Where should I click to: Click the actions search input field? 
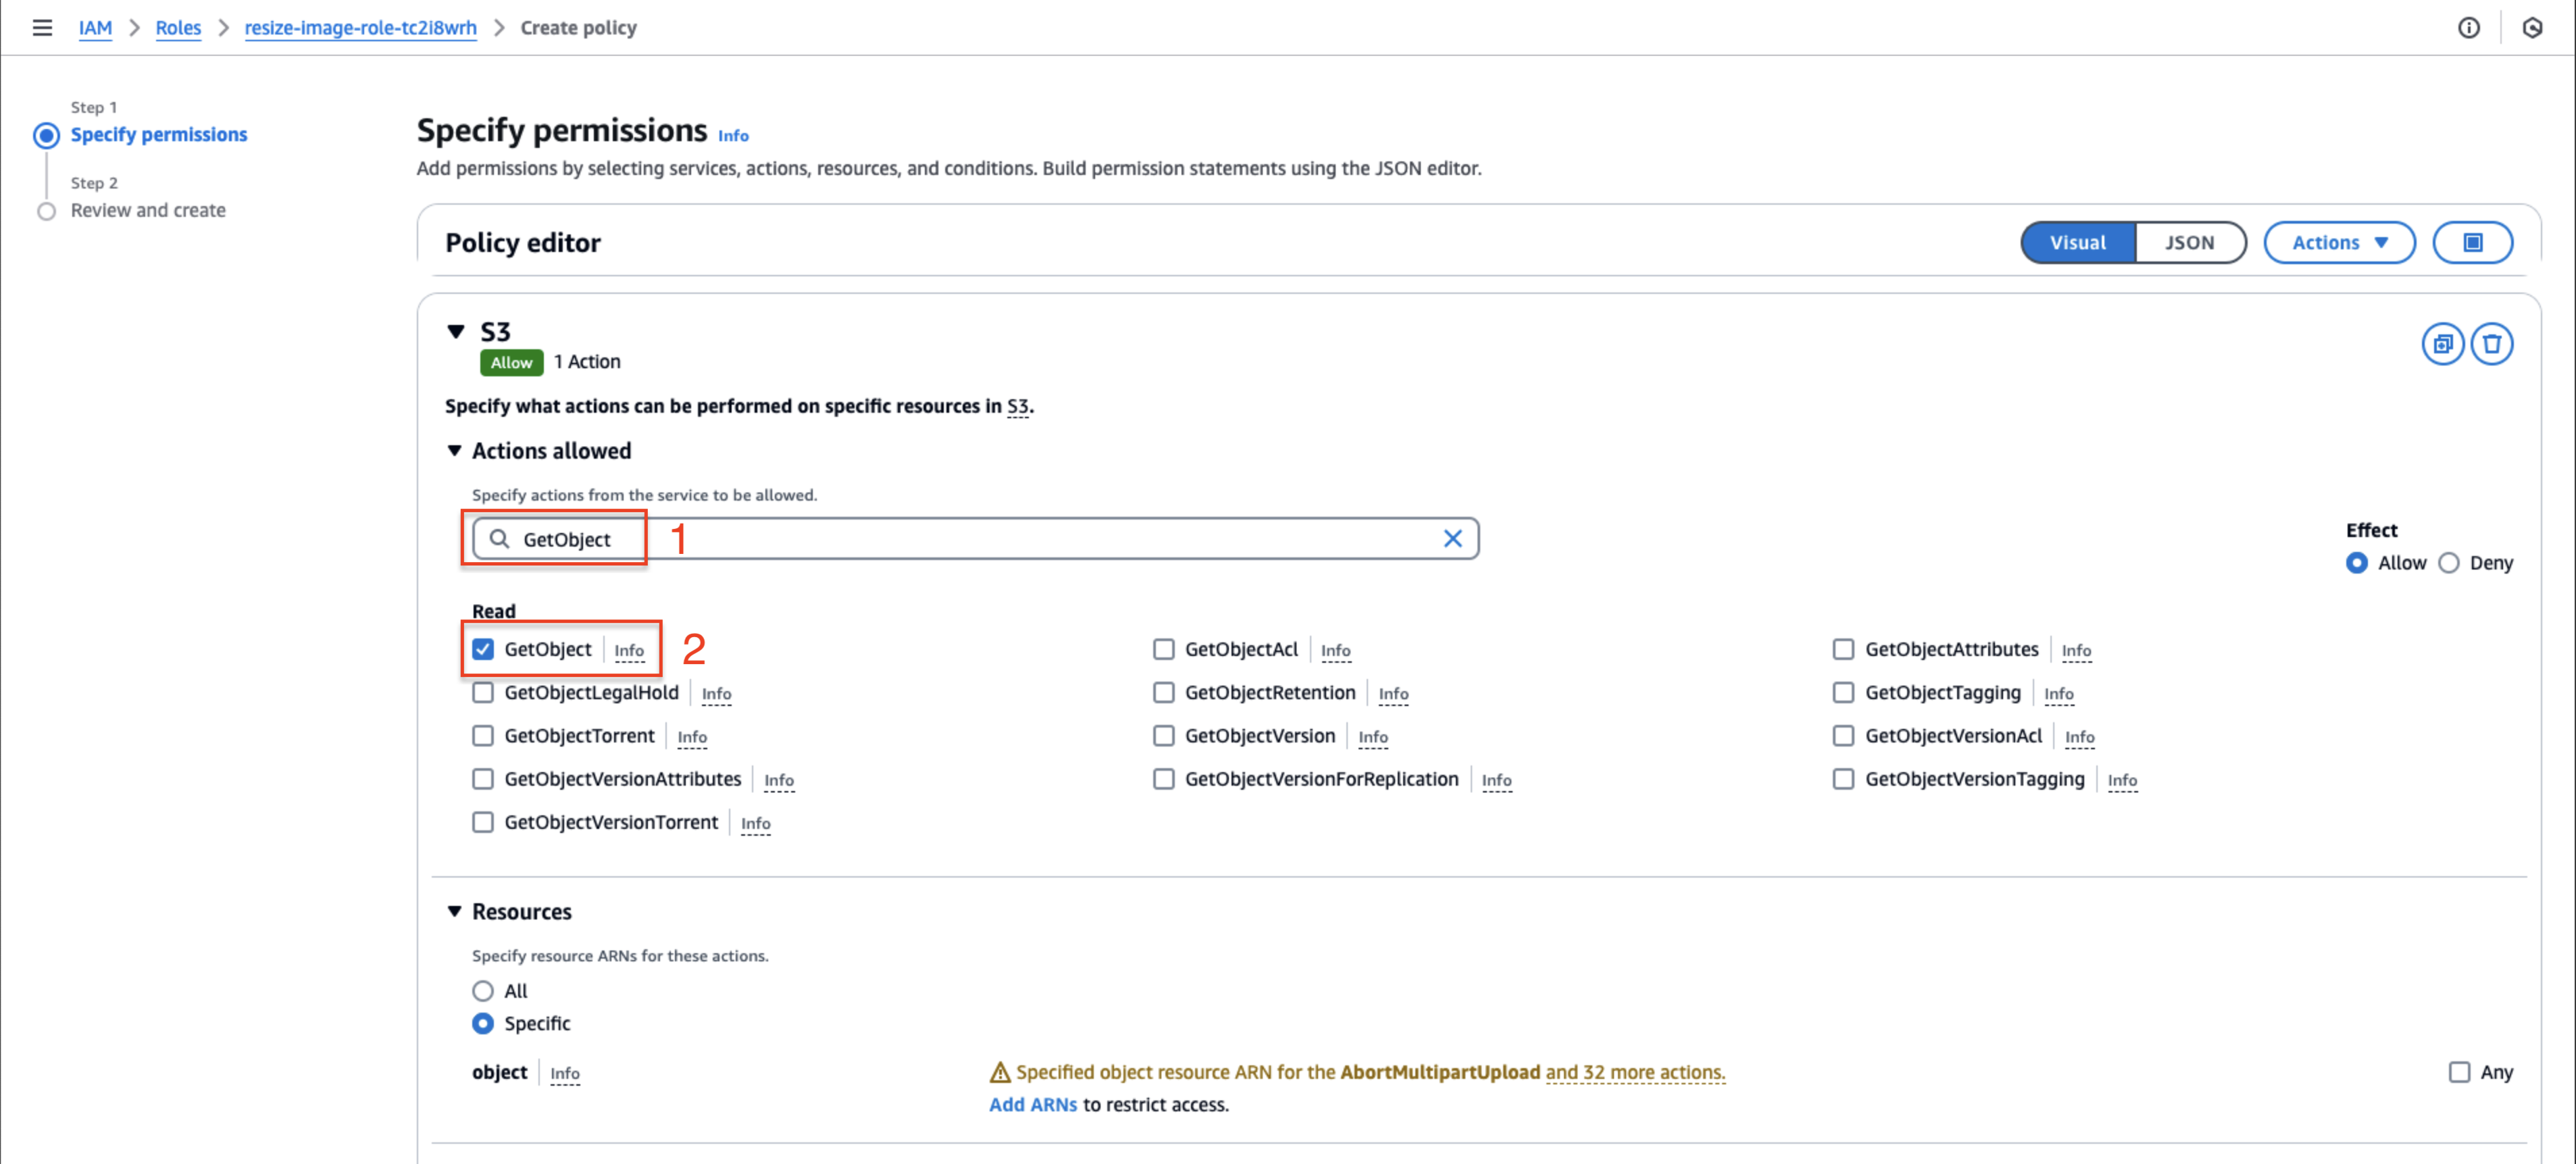(975, 539)
